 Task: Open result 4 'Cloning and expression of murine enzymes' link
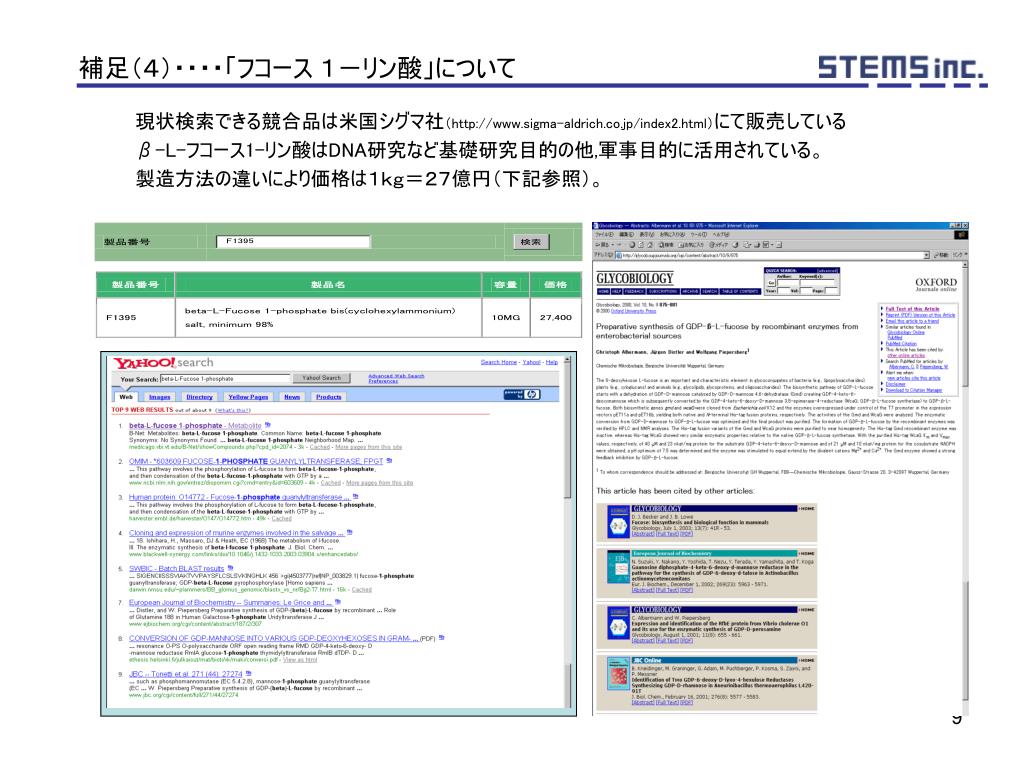(x=235, y=533)
